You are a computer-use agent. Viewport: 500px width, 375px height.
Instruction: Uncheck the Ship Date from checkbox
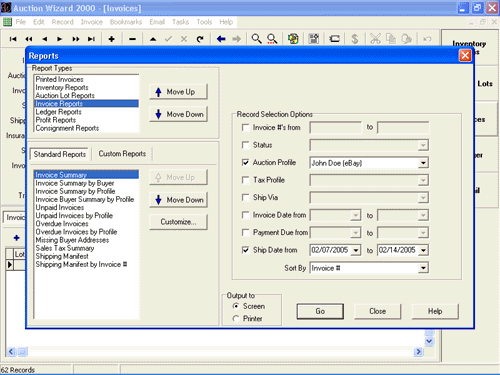pos(246,250)
